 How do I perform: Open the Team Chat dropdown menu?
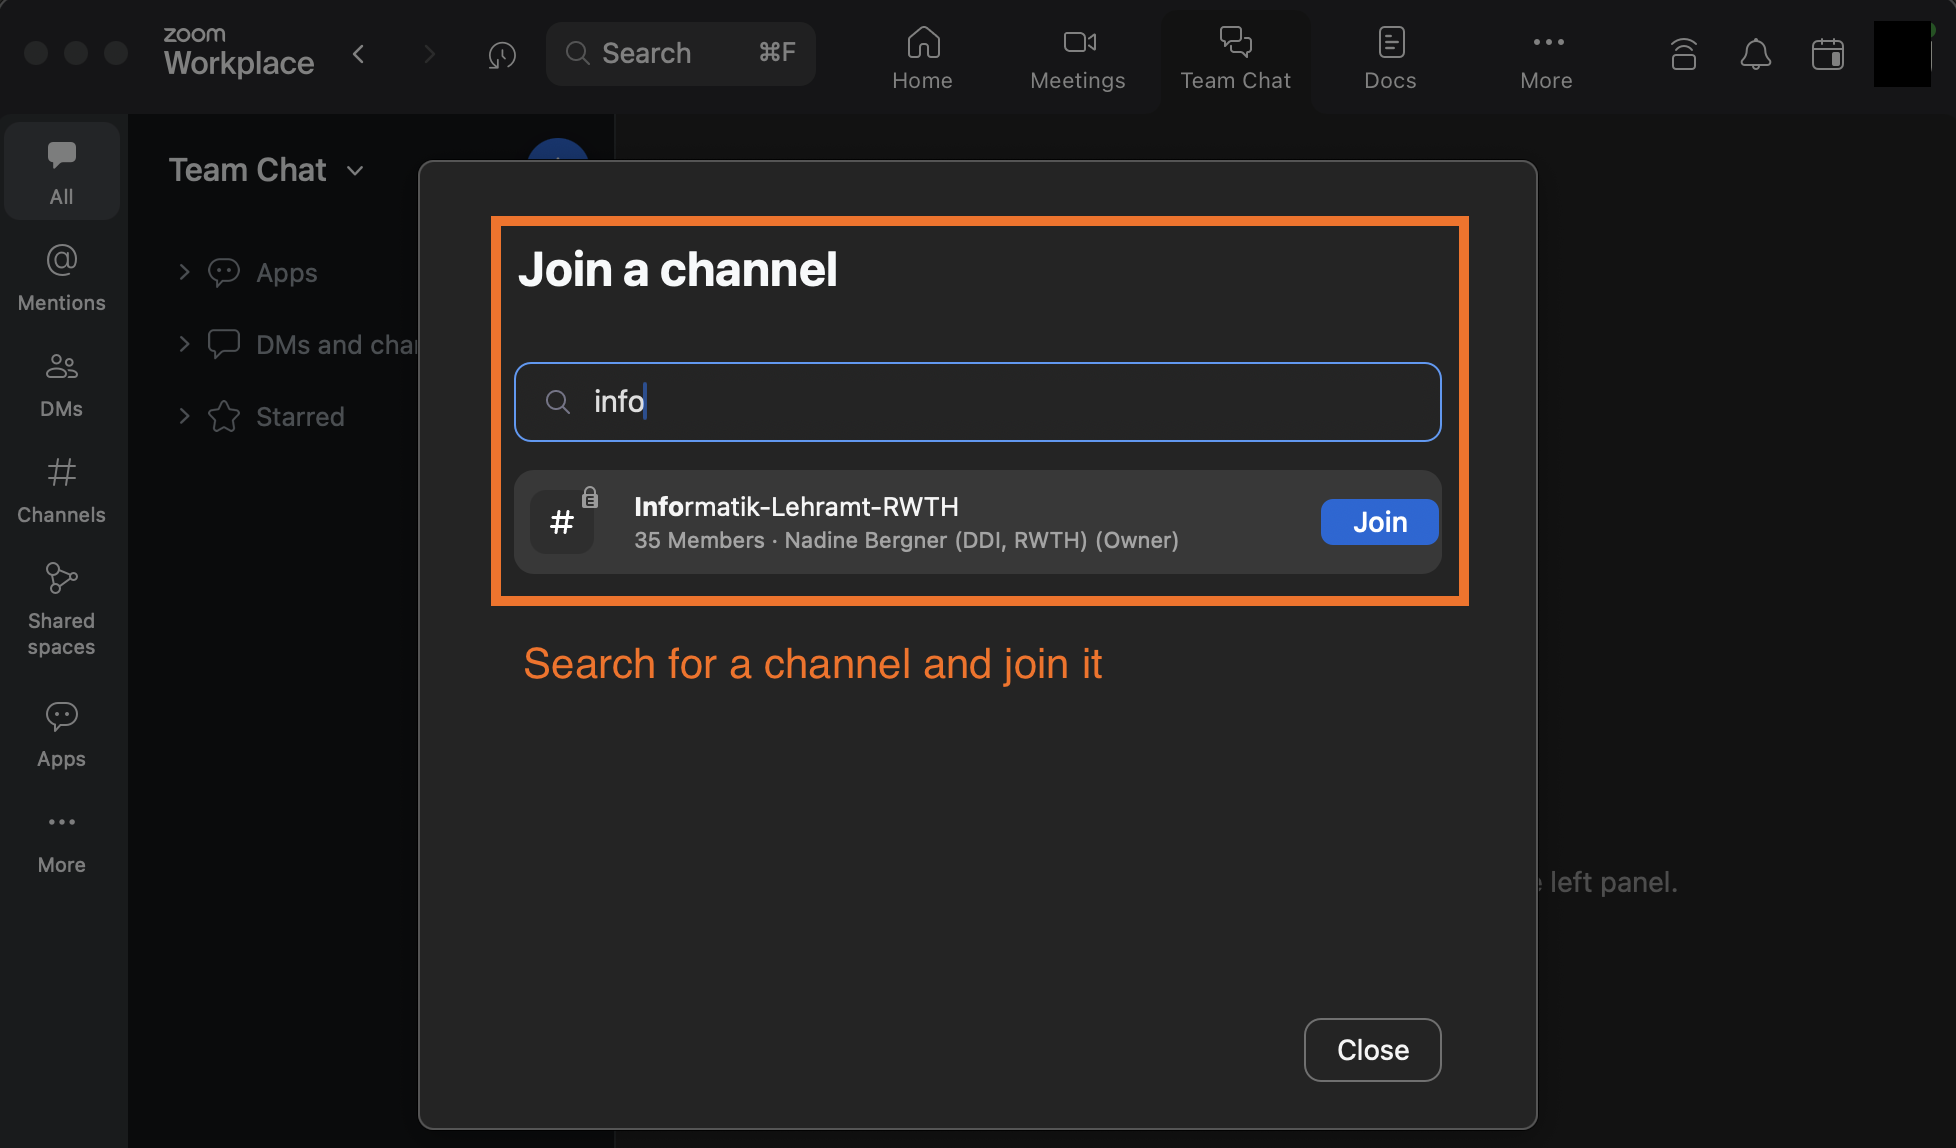(355, 170)
